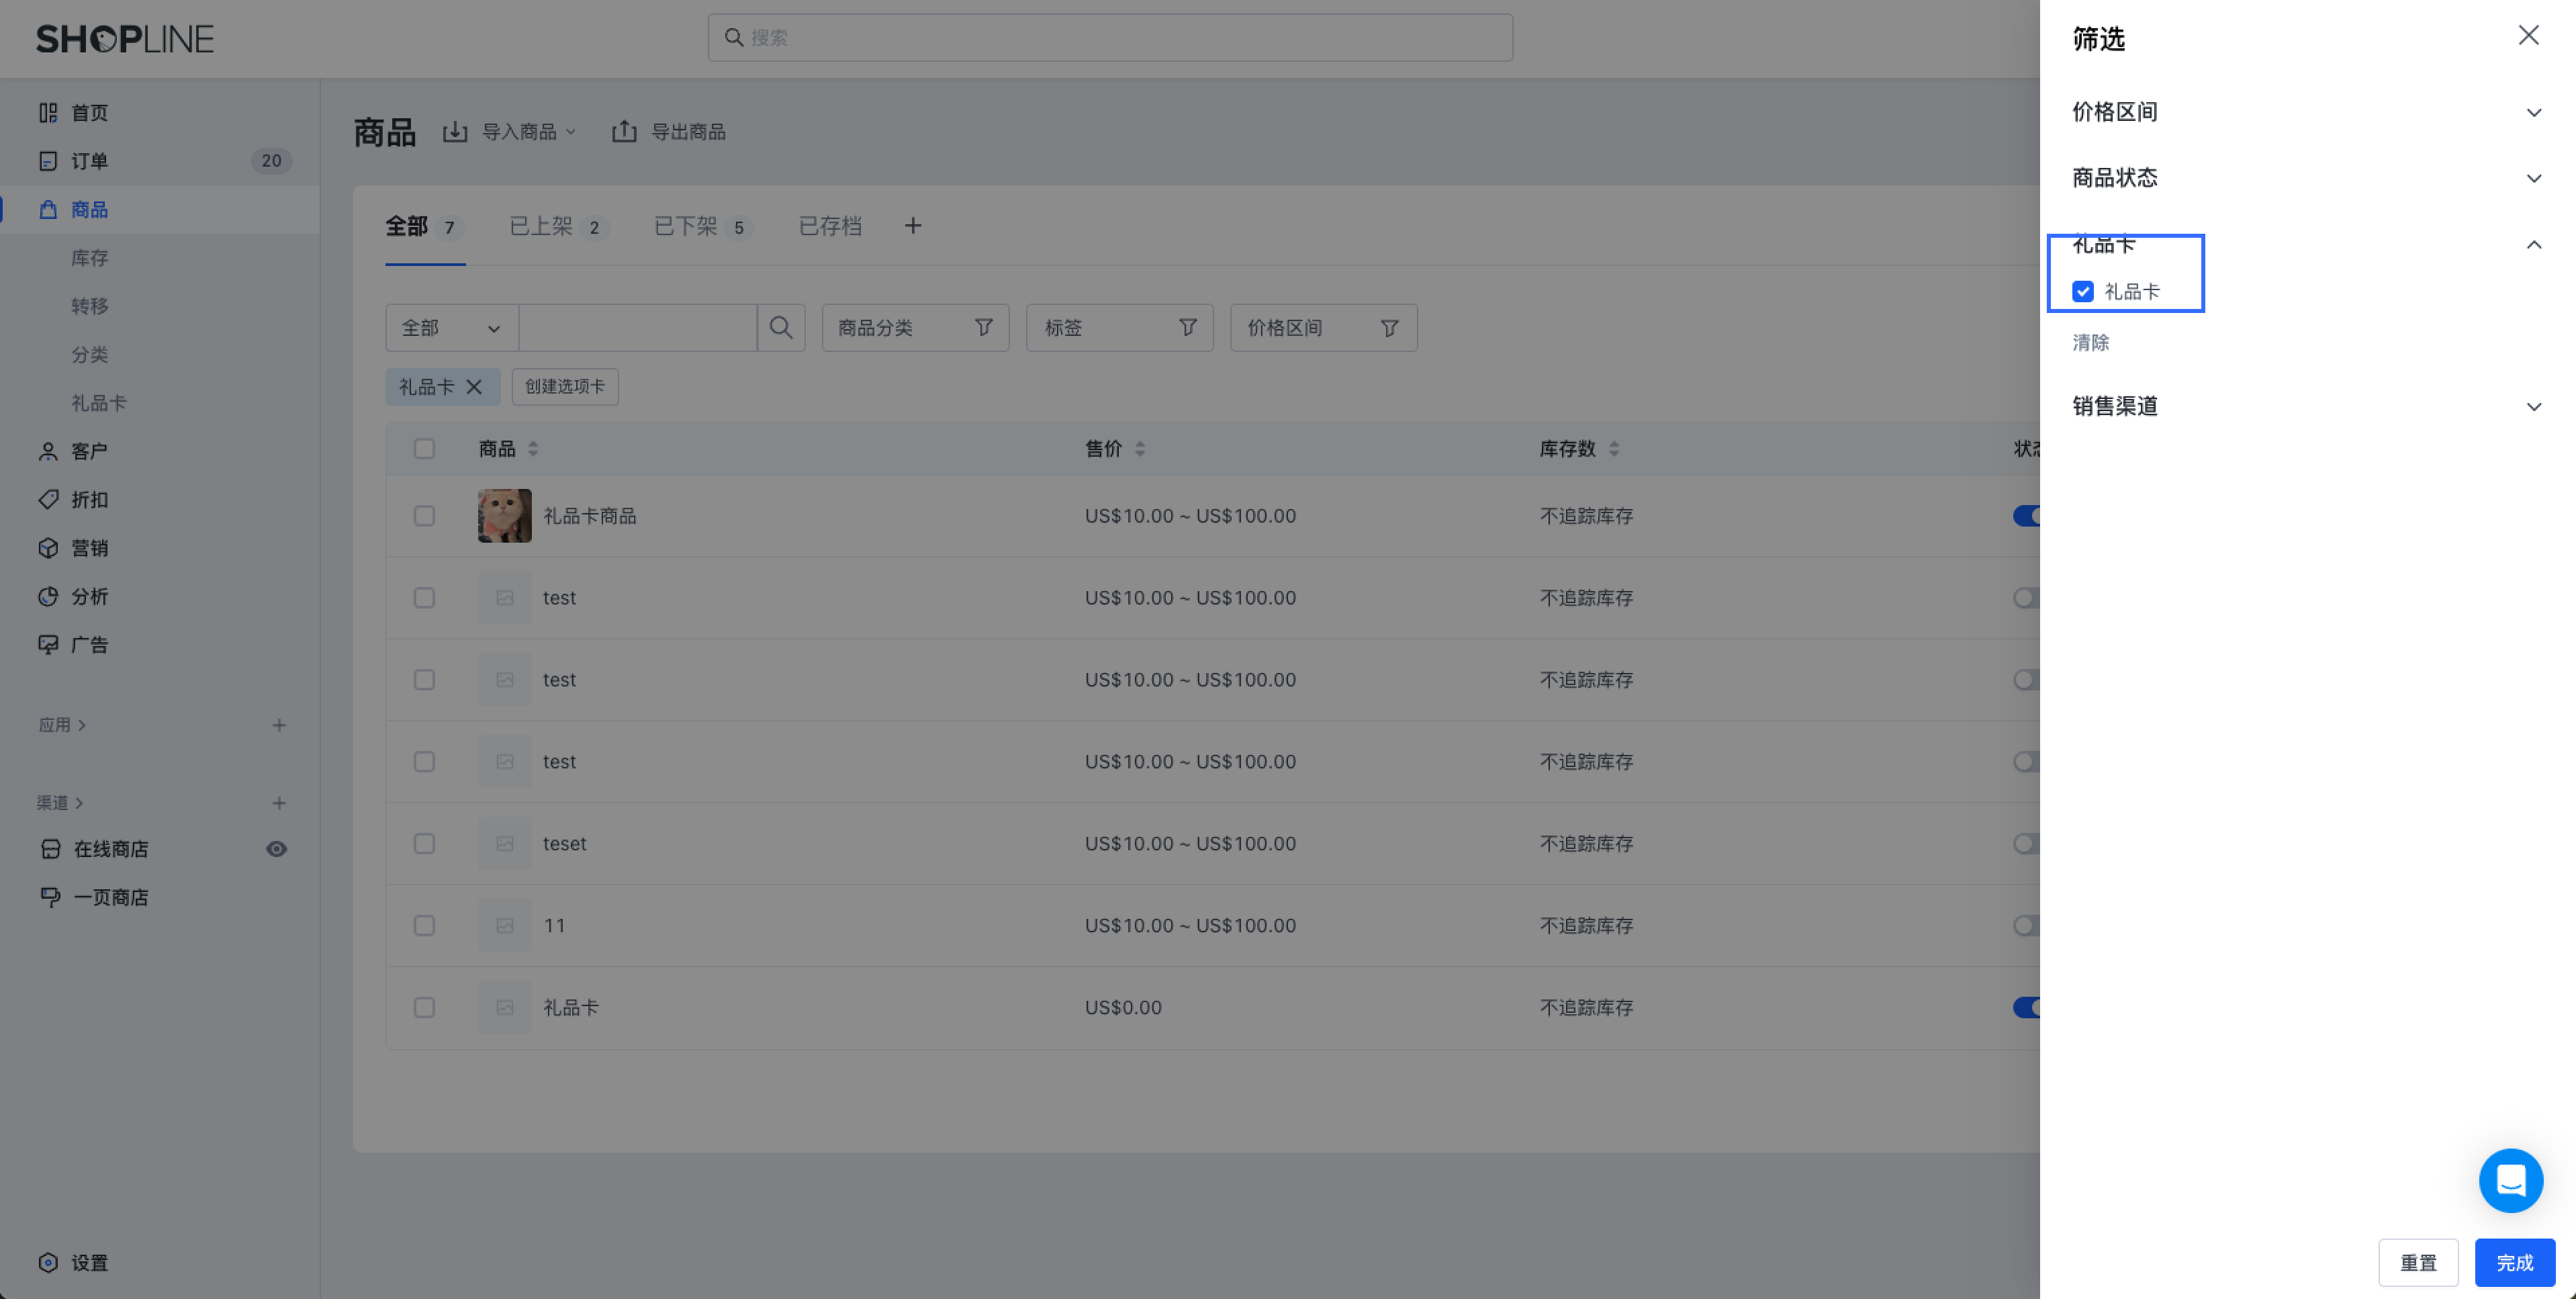
Task: Click the 订单 badge showing 20
Action: [271, 161]
